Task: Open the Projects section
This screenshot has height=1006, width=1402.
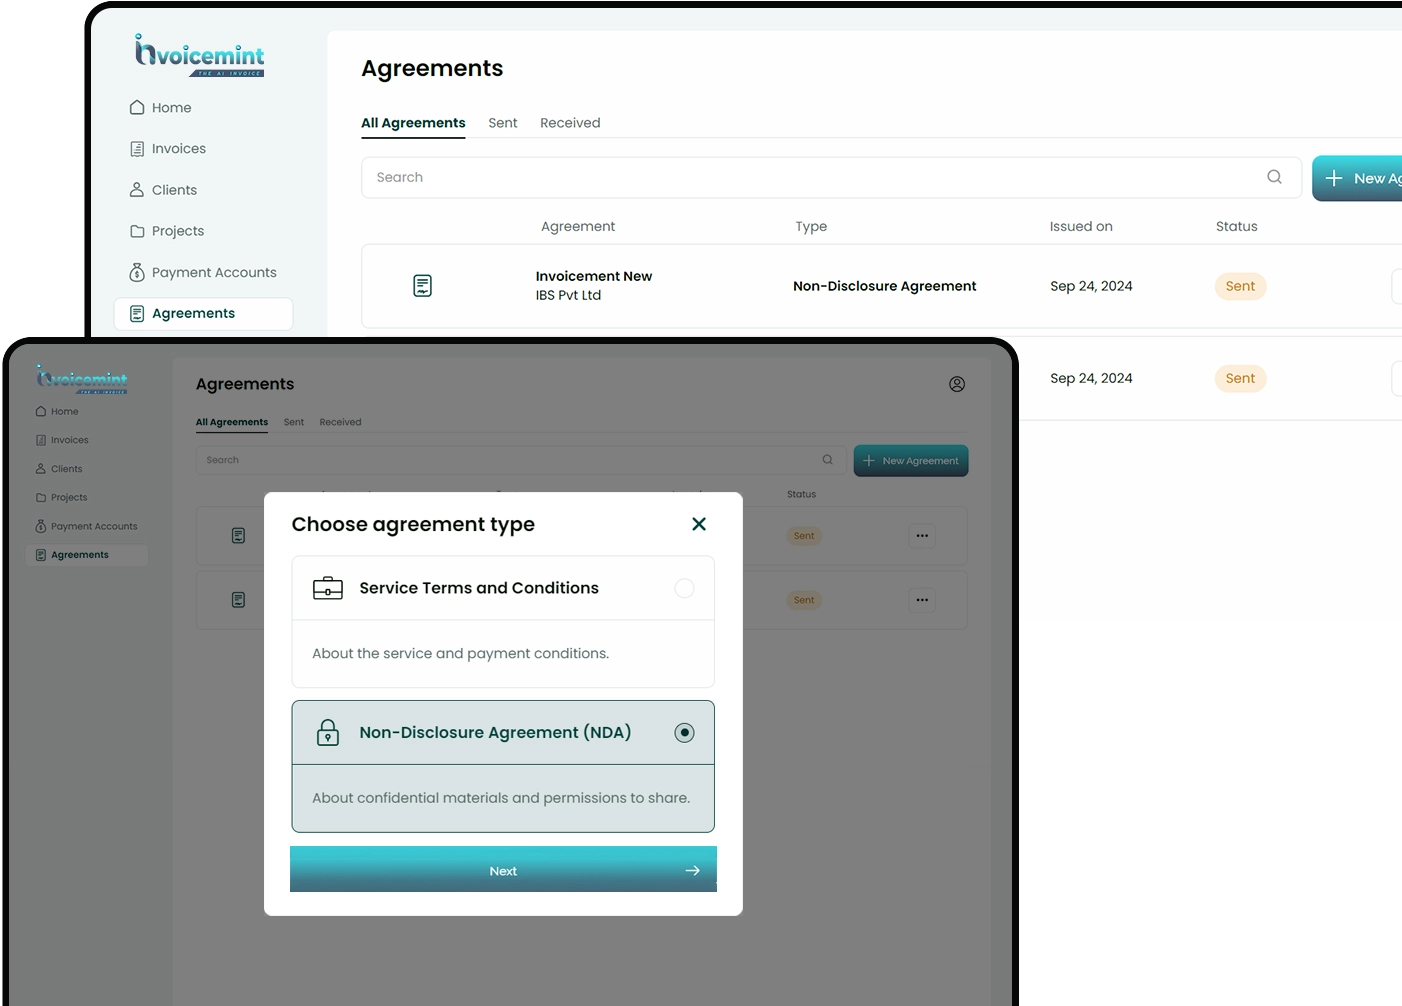Action: (x=178, y=231)
